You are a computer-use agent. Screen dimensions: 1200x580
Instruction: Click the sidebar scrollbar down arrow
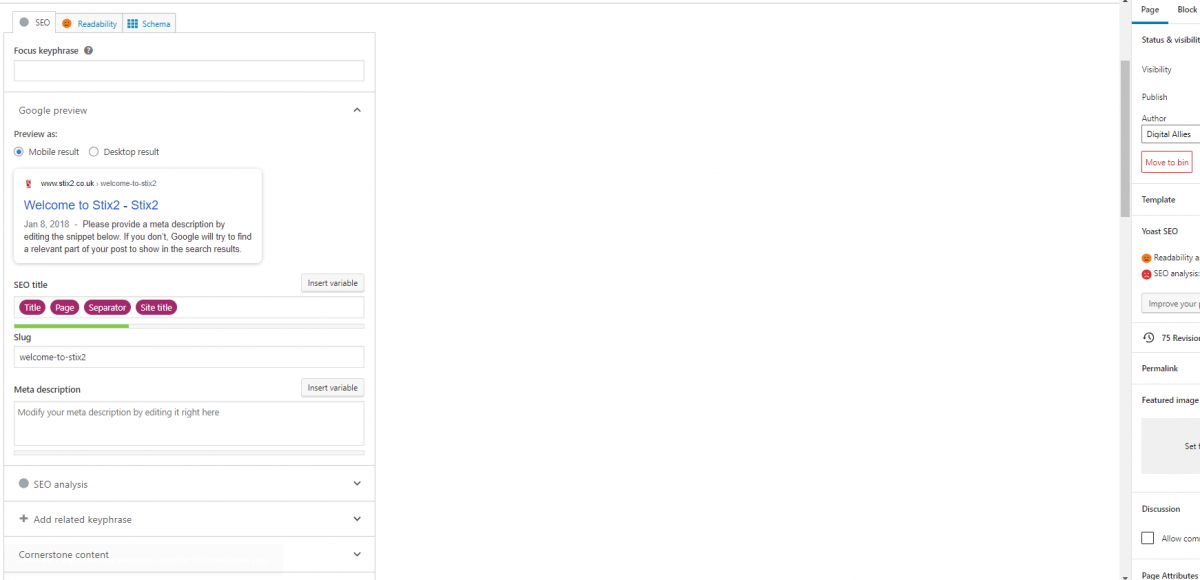point(1125,575)
